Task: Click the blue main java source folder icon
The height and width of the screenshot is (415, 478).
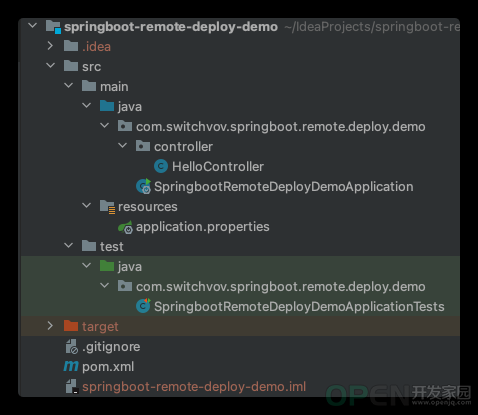Action: tap(107, 106)
